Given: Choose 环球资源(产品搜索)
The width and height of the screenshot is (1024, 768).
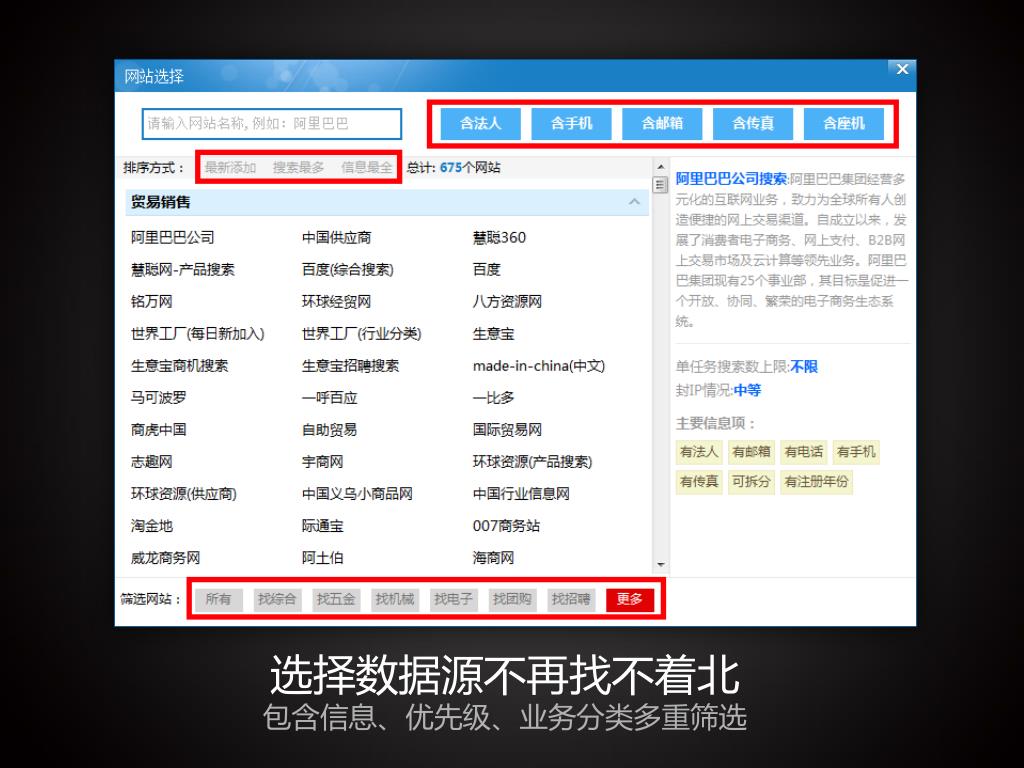Looking at the screenshot, I should (x=532, y=461).
